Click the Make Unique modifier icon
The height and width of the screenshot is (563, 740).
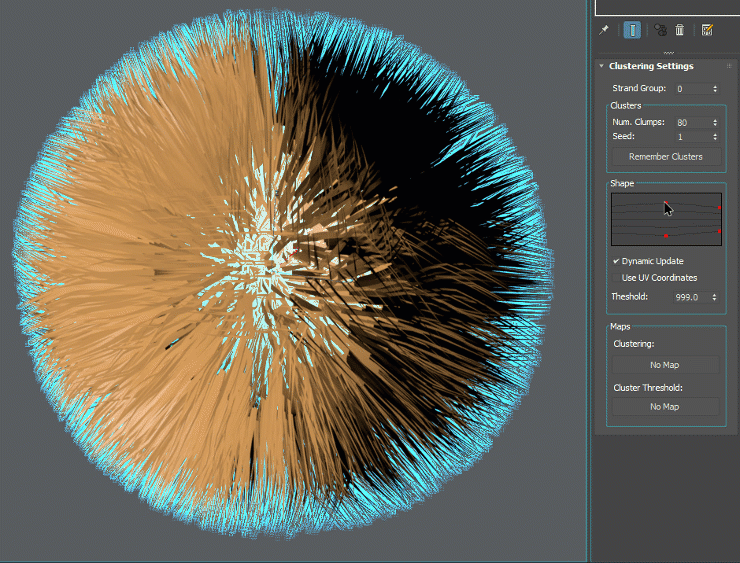point(660,30)
